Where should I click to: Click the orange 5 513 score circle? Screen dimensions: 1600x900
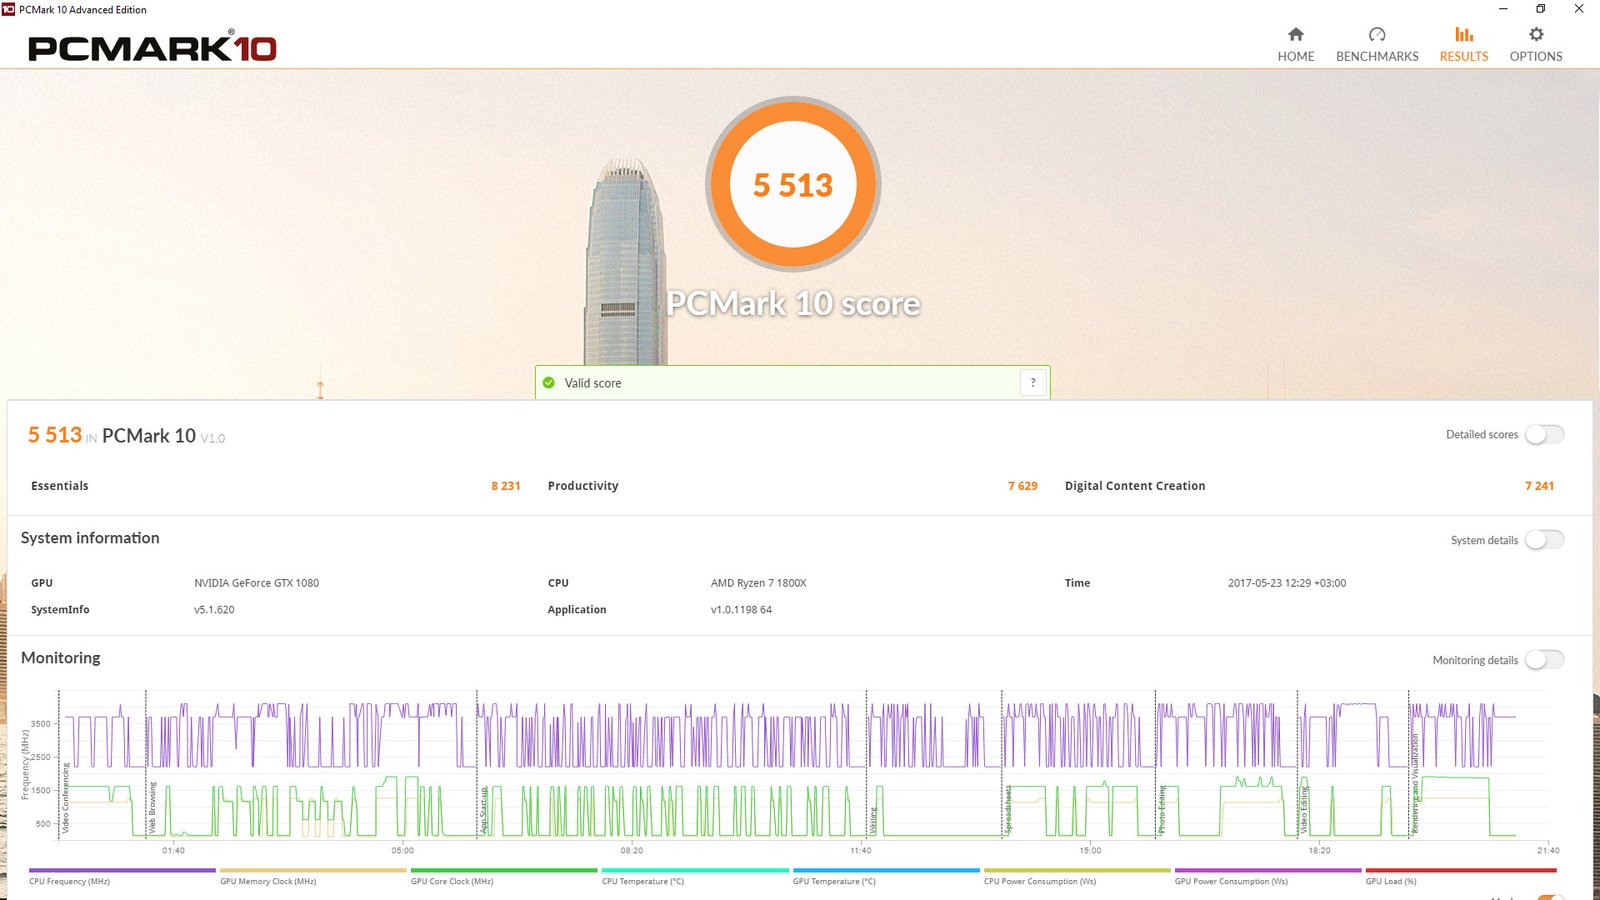click(793, 185)
